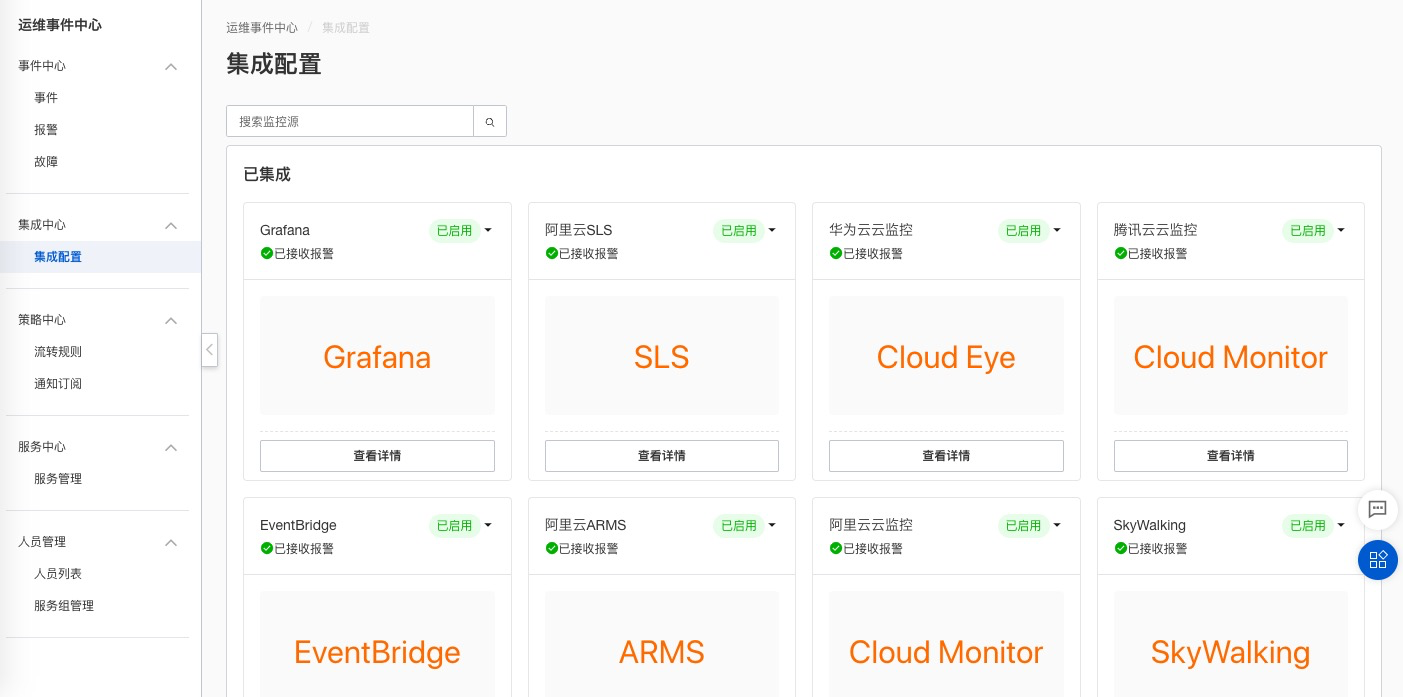The height and width of the screenshot is (697, 1403).
Task: Click green check icon on EventBridge card
Action: point(267,548)
